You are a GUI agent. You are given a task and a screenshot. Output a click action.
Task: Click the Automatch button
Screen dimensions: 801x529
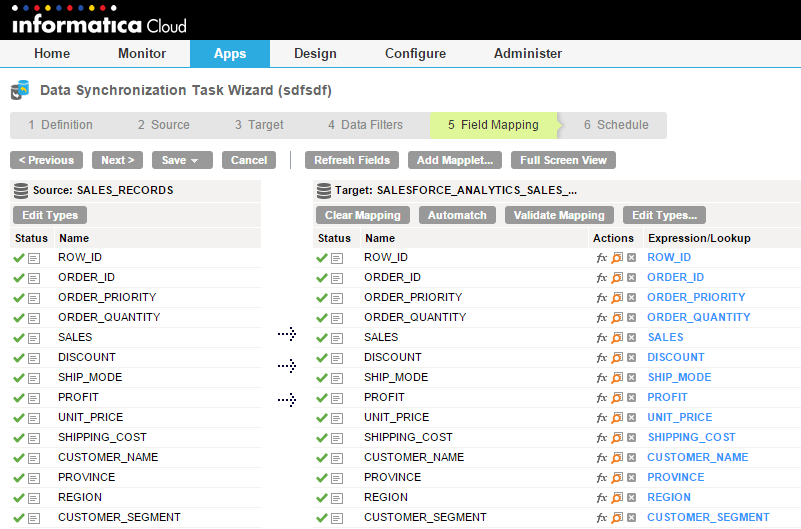click(457, 215)
